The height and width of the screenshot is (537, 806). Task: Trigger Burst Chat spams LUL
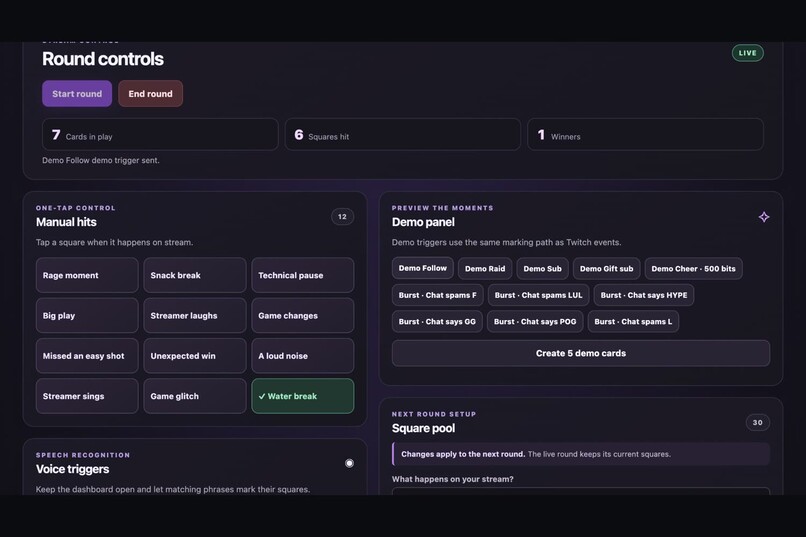(x=538, y=295)
